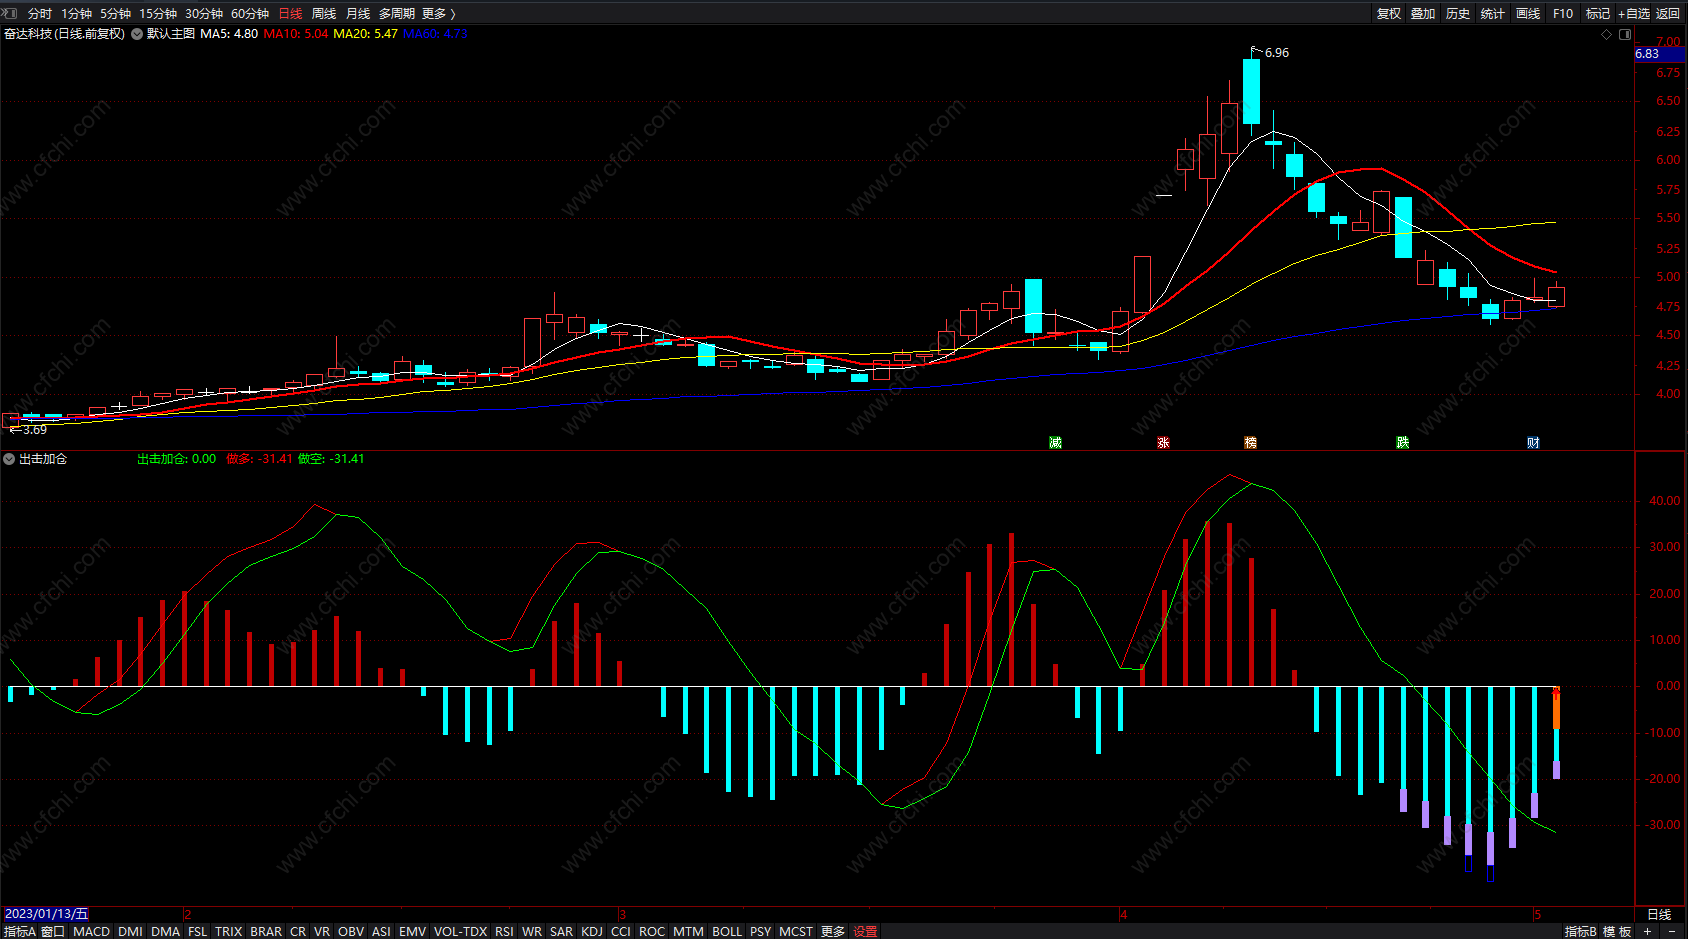Switch to 分时 intraday view

click(x=40, y=13)
